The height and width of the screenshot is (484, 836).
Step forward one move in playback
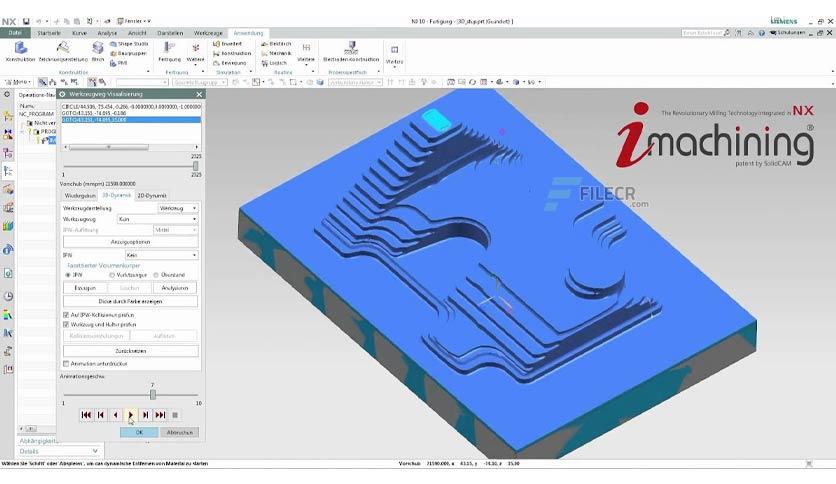(145, 415)
